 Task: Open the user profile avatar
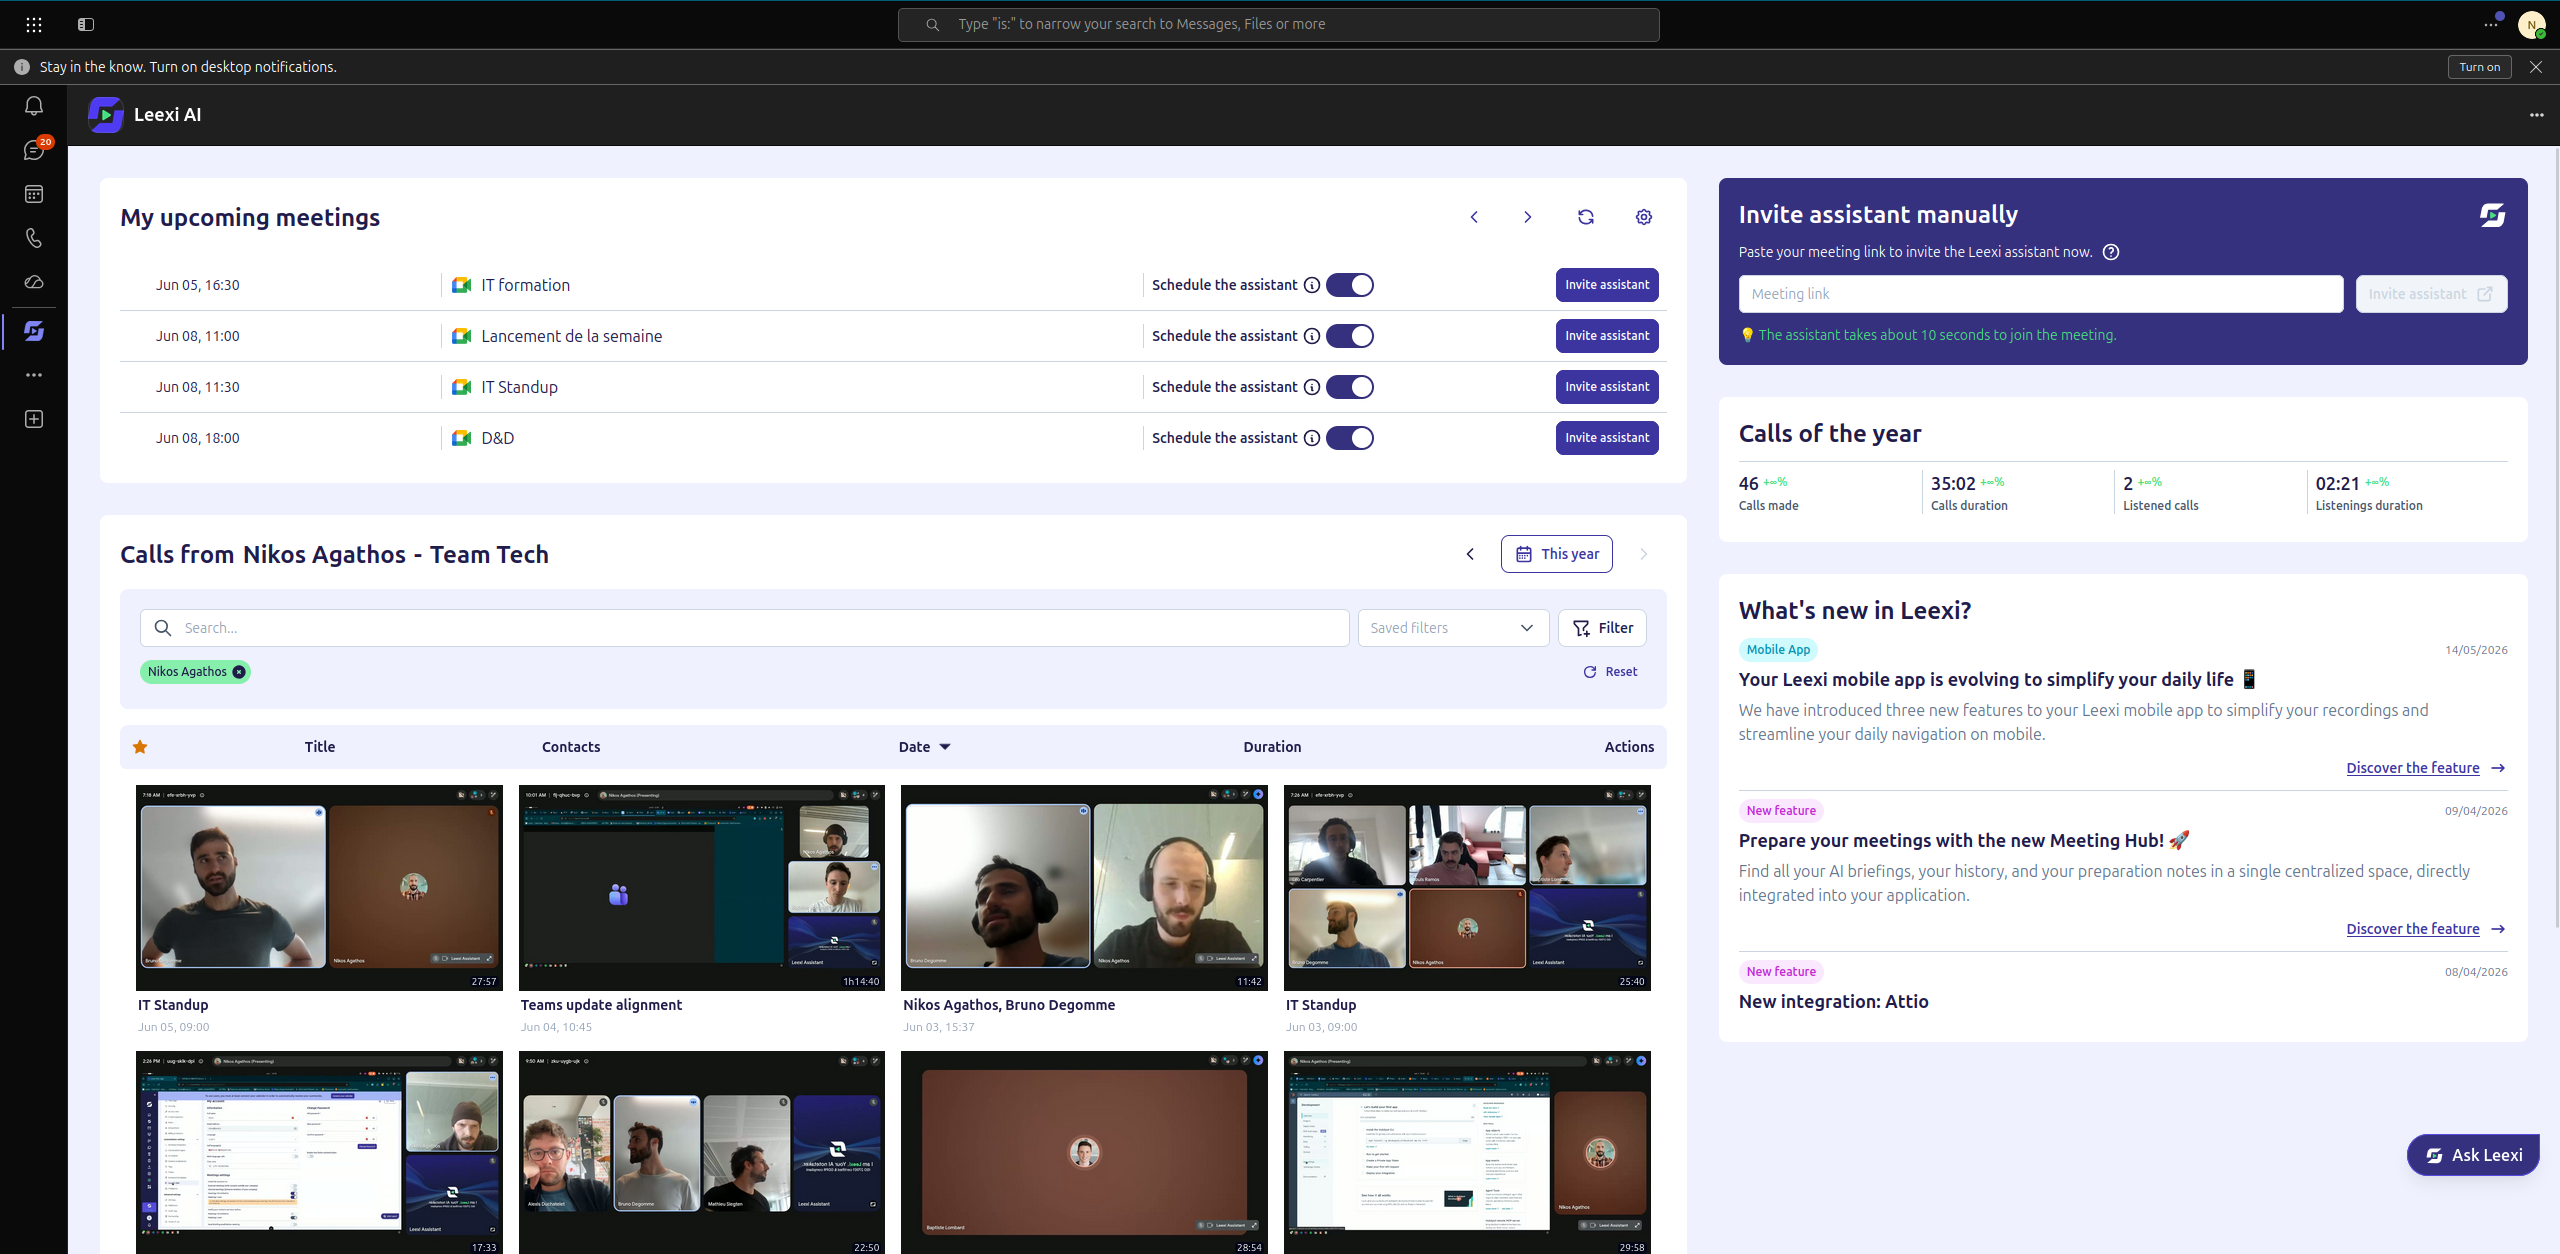(2531, 24)
